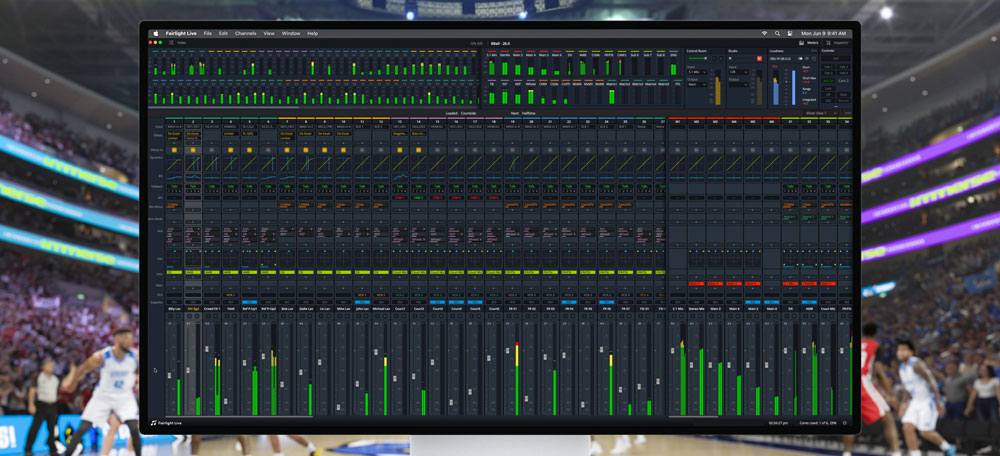Open the Help menu
The width and height of the screenshot is (1000, 456).
312,33
